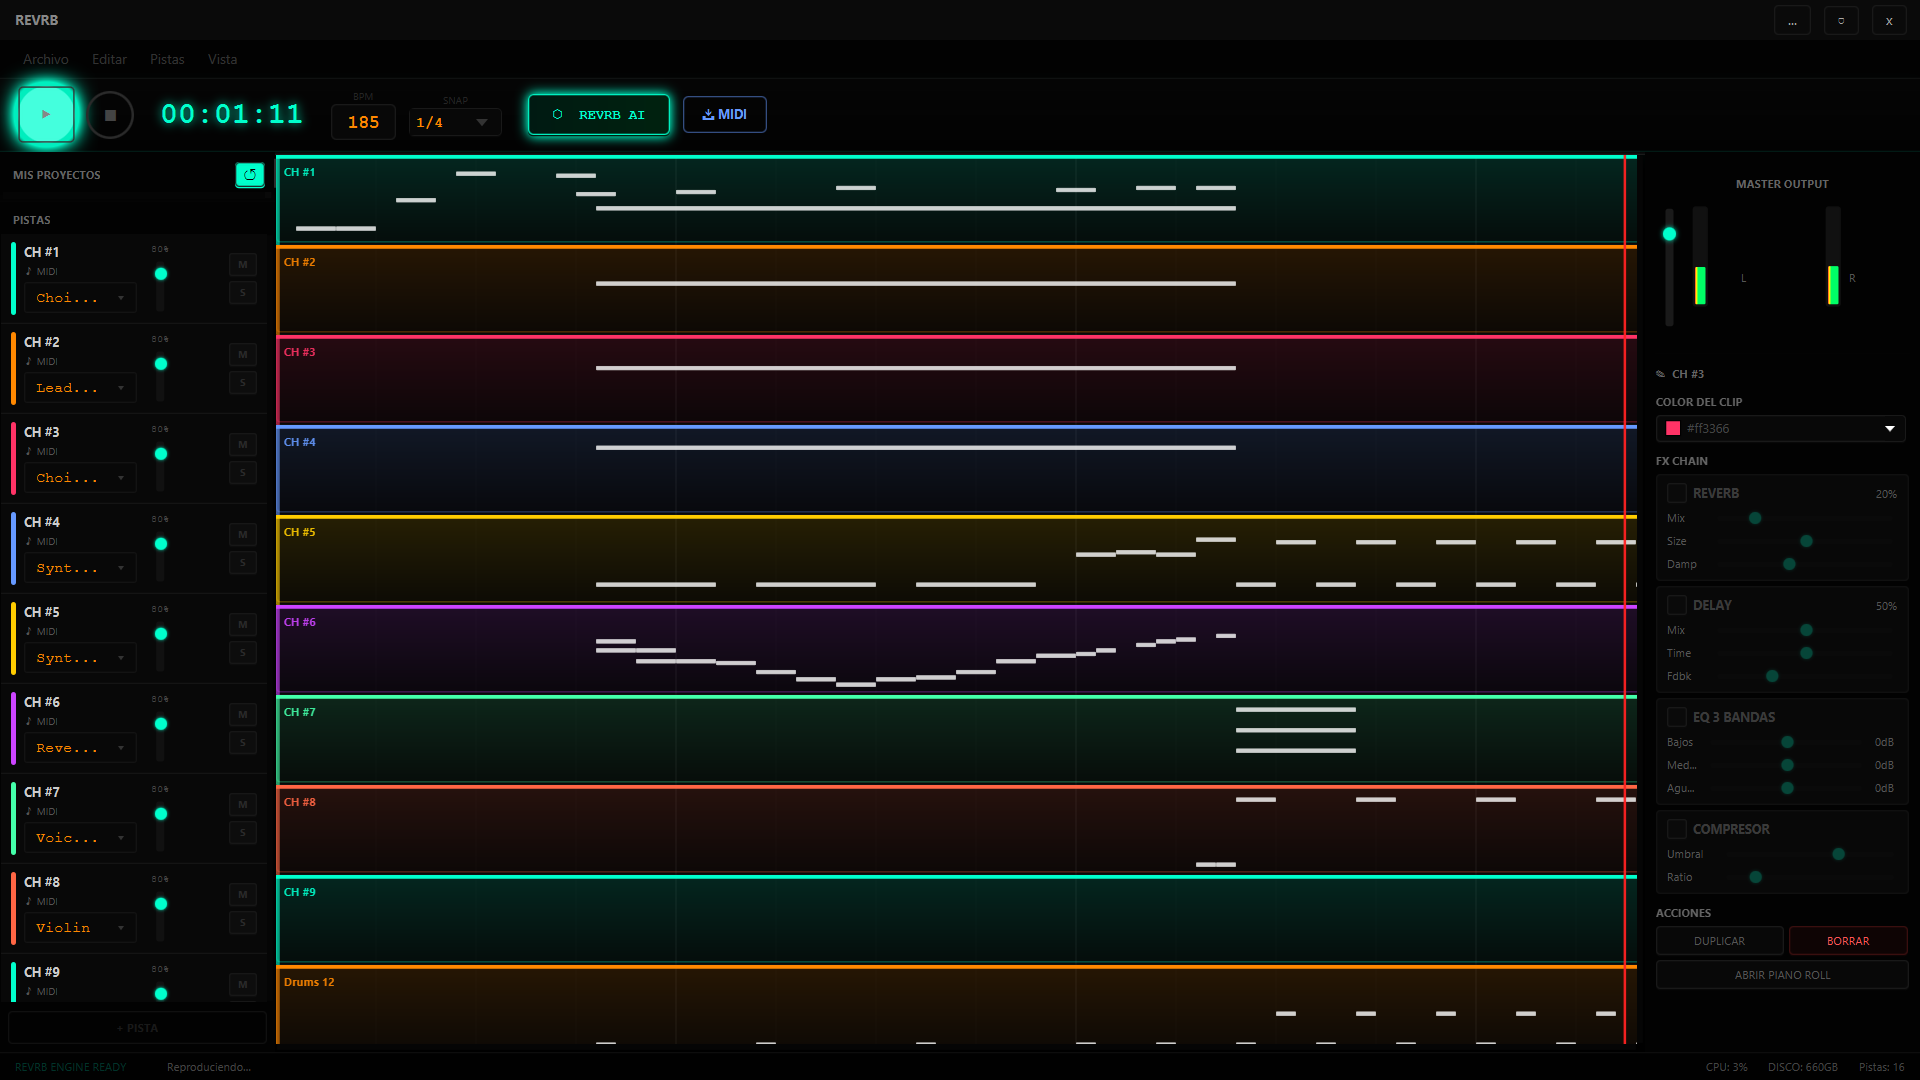
Task: Open the Vista menu
Action: (222, 60)
